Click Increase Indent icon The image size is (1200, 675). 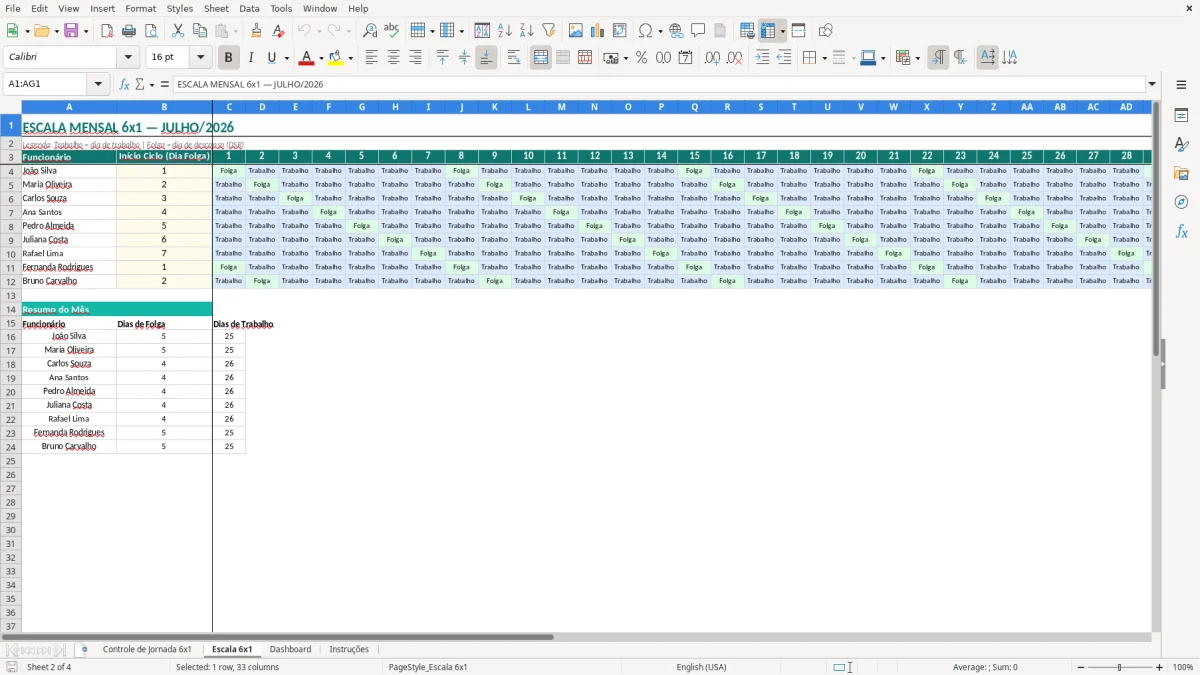762,58
